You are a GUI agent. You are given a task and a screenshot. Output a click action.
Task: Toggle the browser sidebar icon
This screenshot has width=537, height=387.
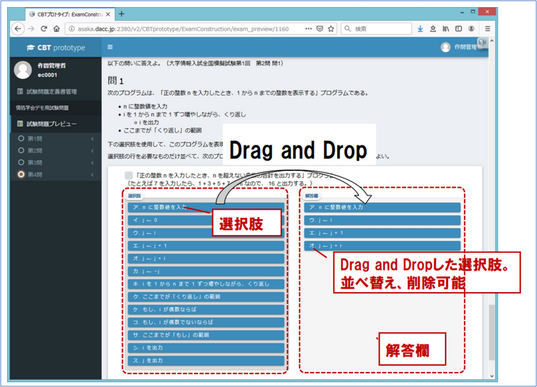tap(459, 29)
